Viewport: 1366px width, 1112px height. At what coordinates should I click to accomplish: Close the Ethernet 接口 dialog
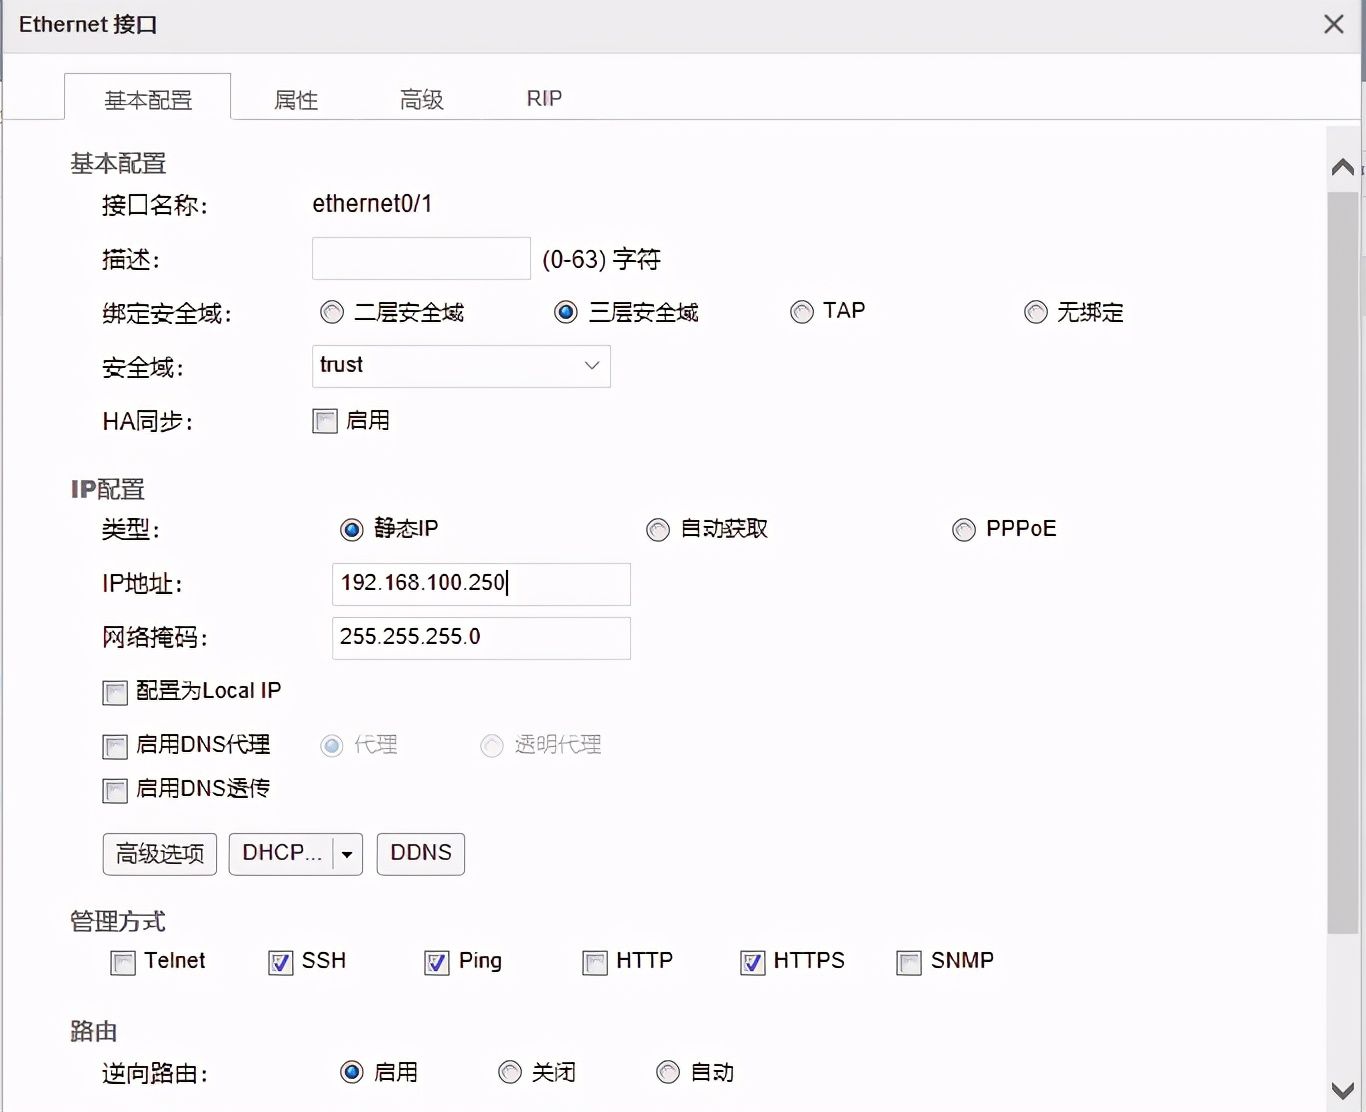point(1334,25)
